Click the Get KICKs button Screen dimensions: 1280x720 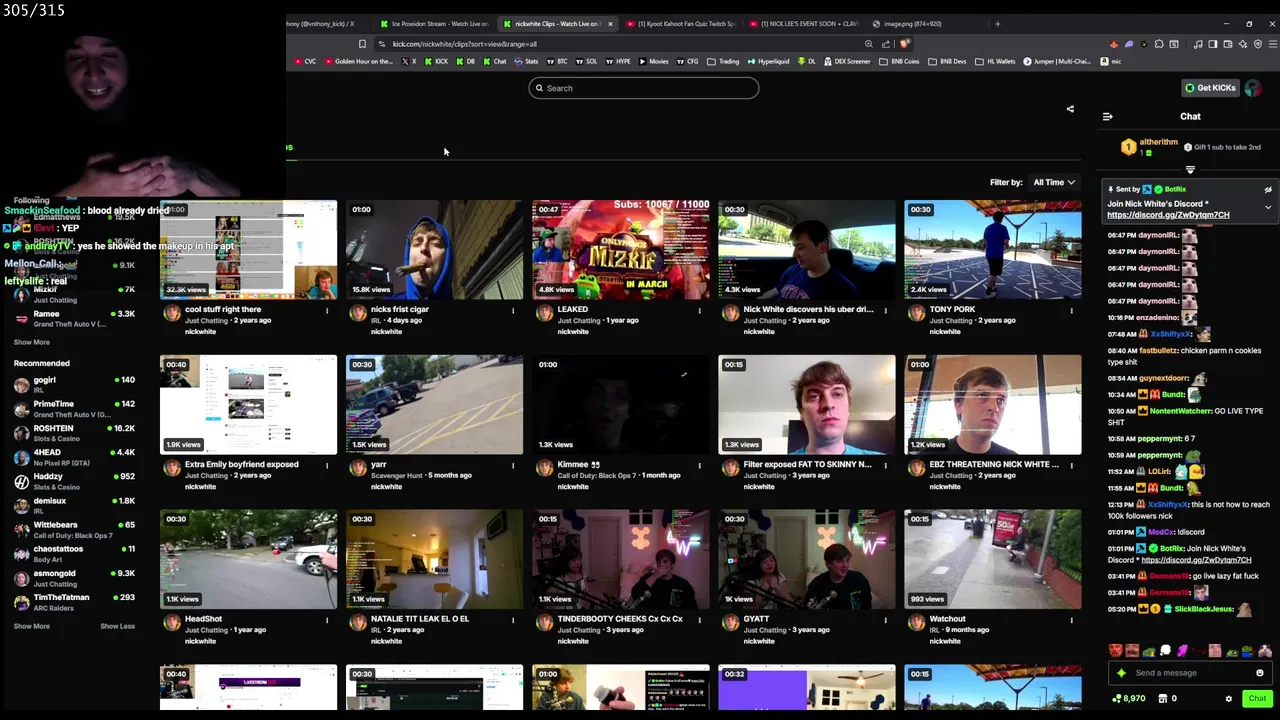click(1210, 88)
